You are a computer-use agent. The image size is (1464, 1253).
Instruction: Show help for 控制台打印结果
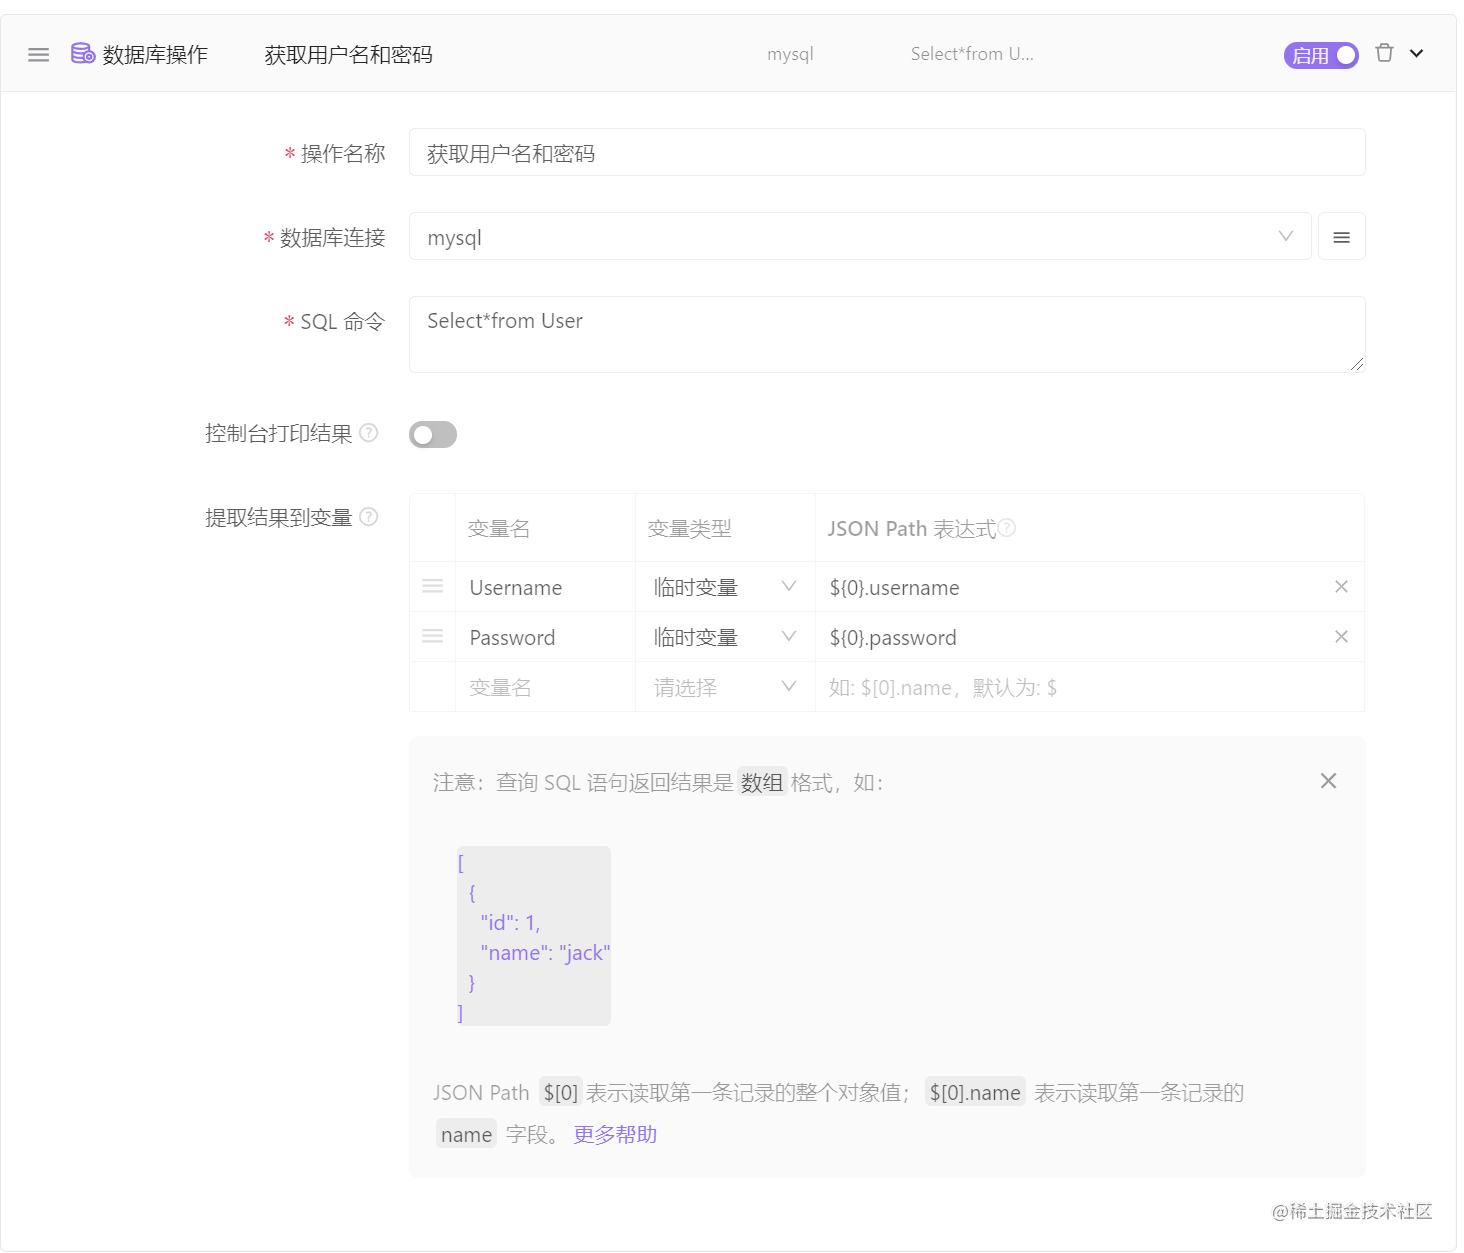[369, 433]
